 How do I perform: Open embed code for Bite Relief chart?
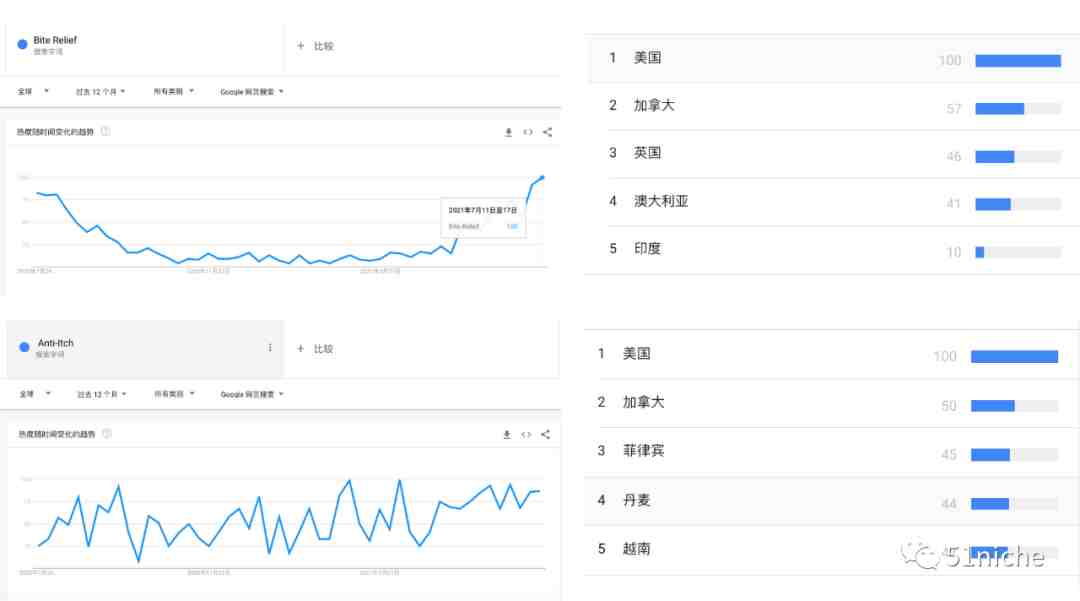[x=528, y=132]
